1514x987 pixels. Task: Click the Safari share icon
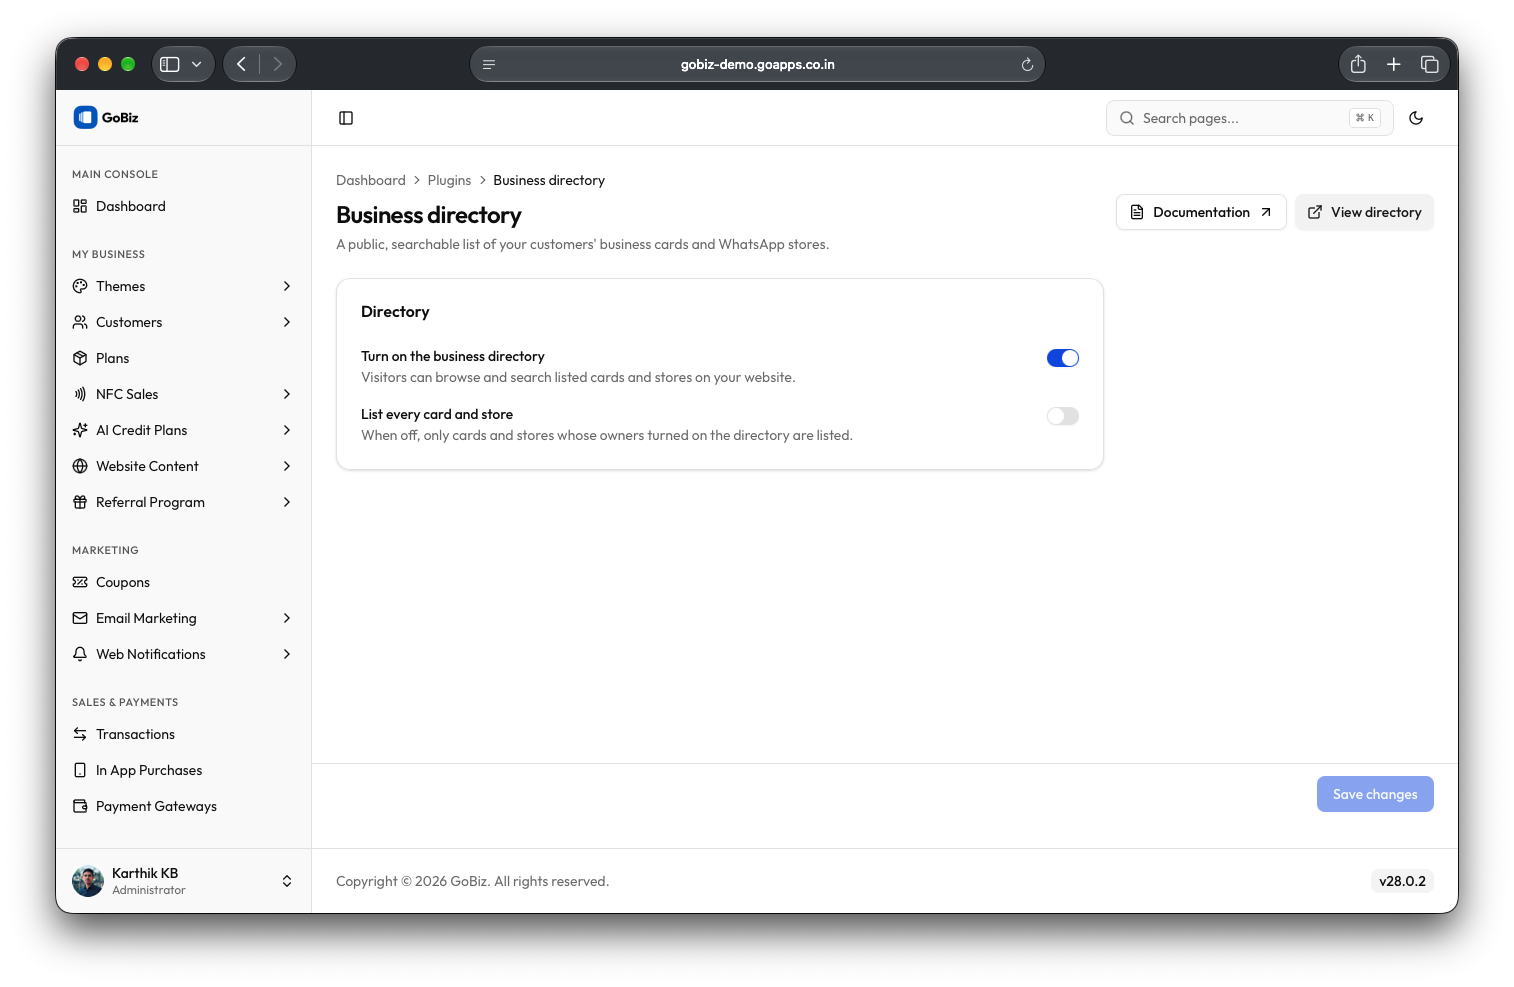1358,64
